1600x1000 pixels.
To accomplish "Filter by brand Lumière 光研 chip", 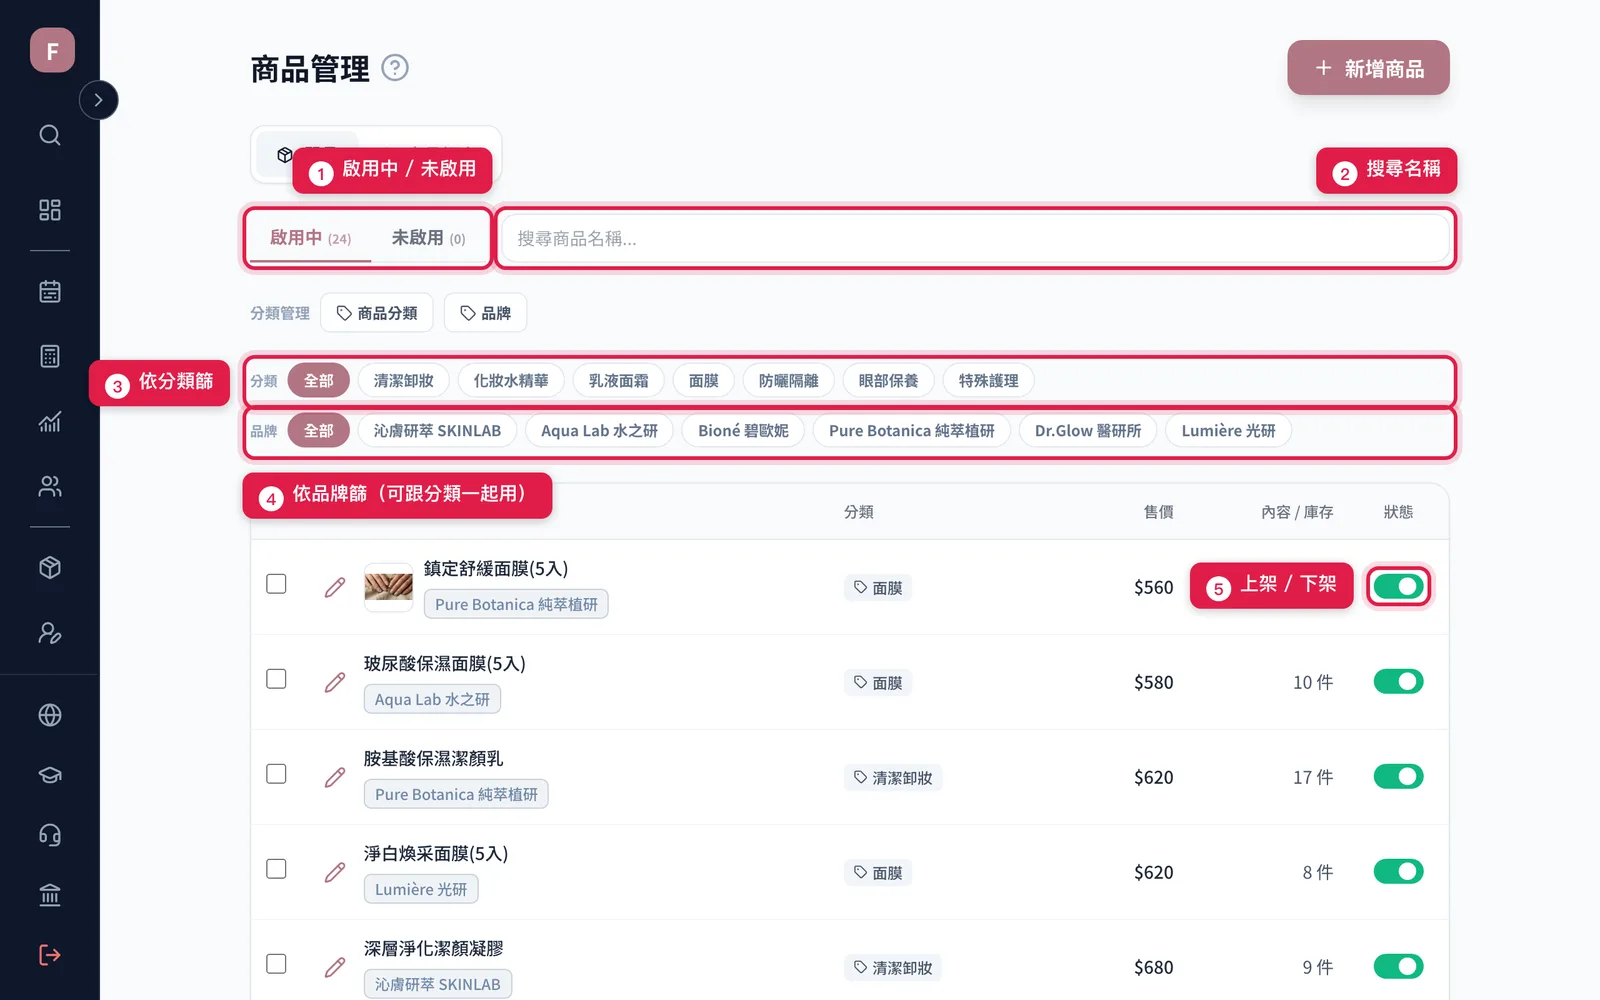I will [x=1228, y=431].
